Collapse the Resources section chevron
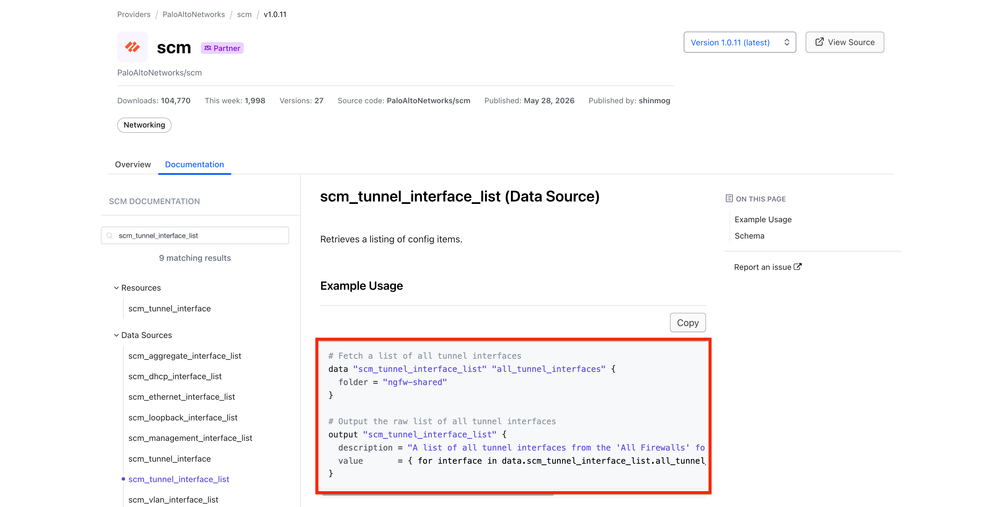Viewport: 998px width, 507px height. pyautogui.click(x=116, y=288)
